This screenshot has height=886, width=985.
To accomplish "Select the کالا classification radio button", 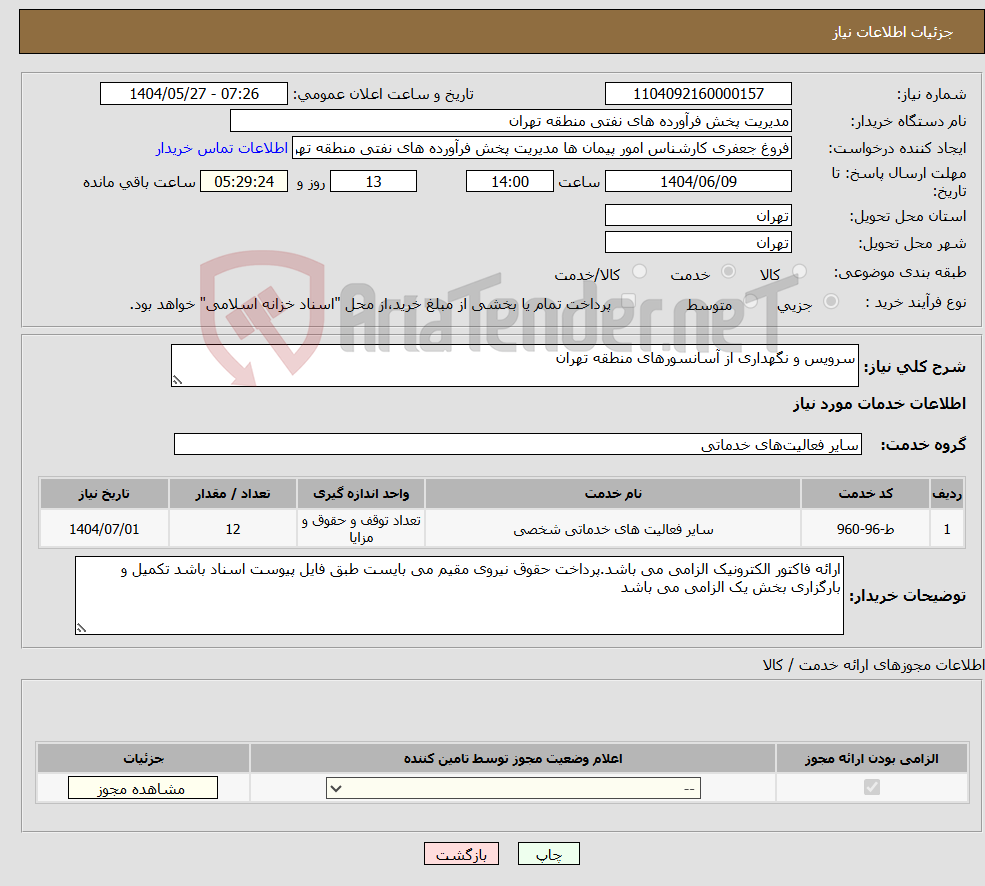I will point(798,271).
